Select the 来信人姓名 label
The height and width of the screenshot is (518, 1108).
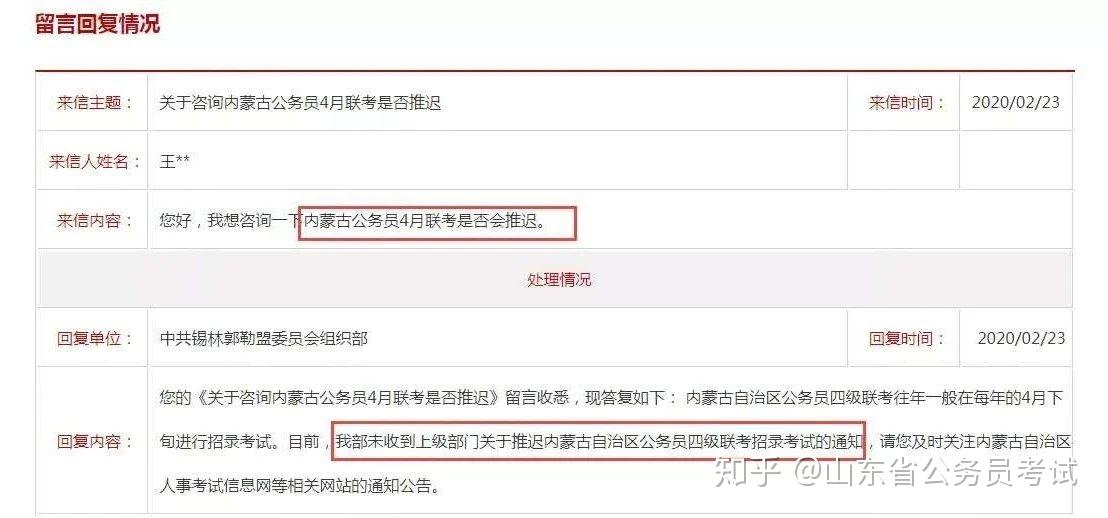(x=90, y=162)
